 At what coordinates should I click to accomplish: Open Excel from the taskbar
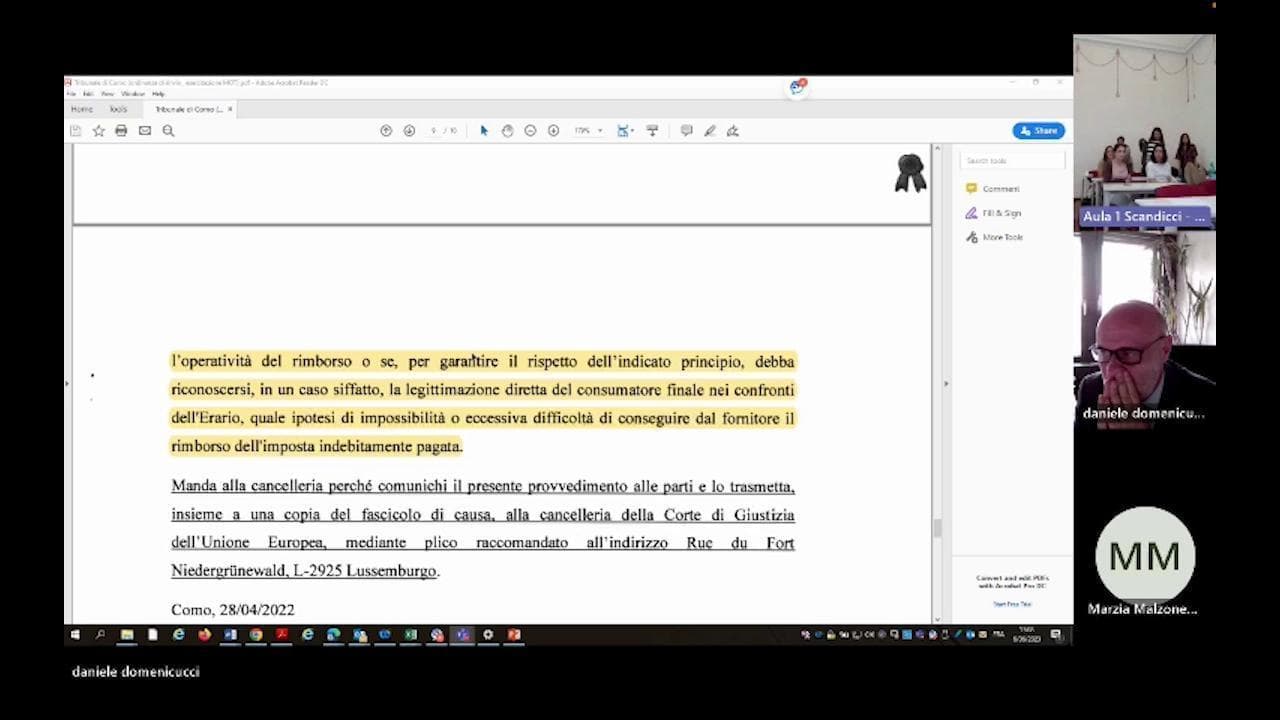(410, 634)
